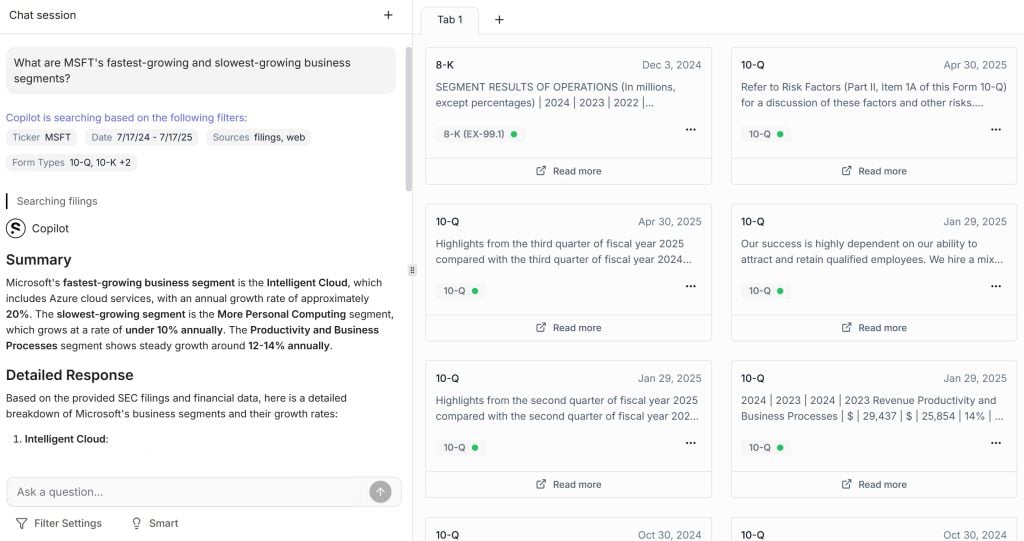Add a new tab with the plus icon
1024x541 pixels.
[499, 20]
